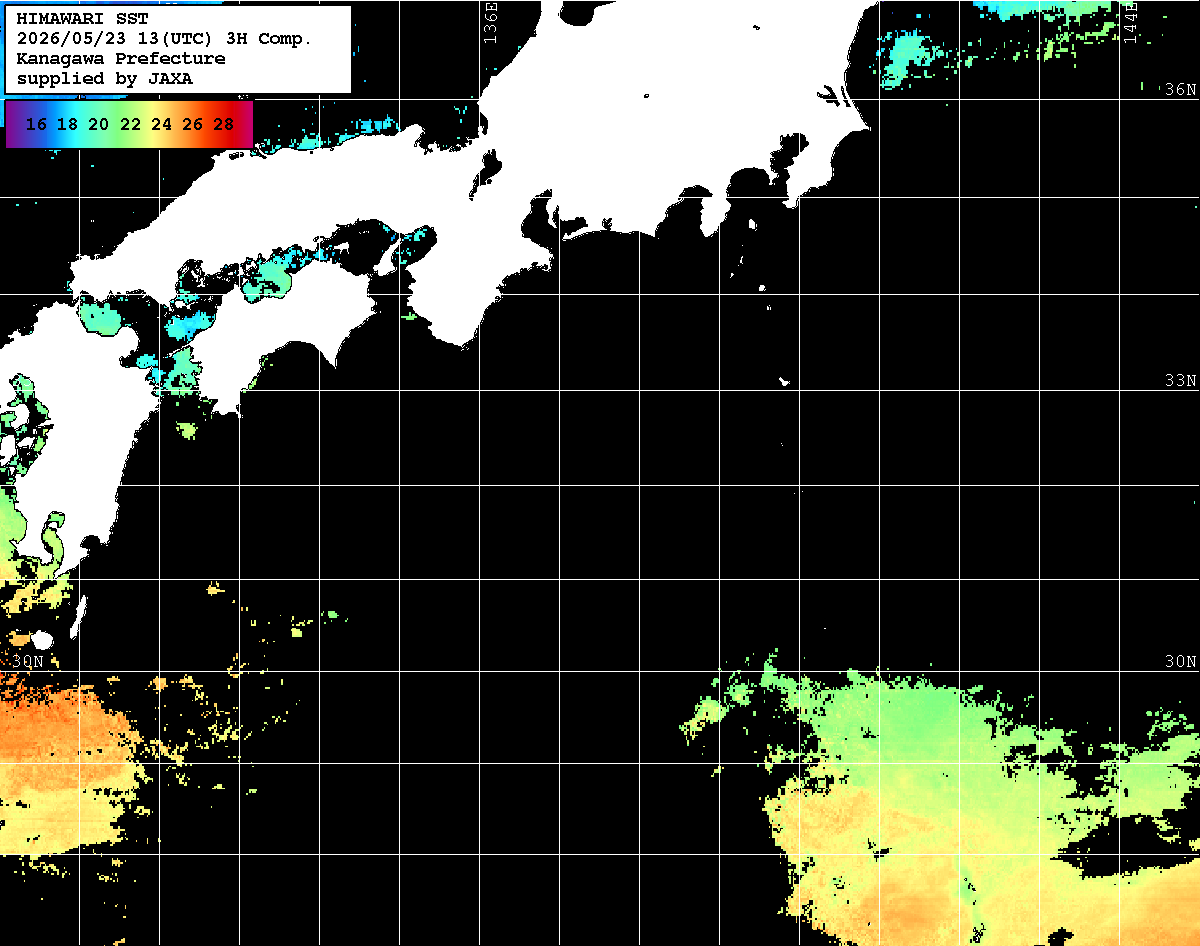Click the 18 value on color scale
The height and width of the screenshot is (946, 1200).
[x=68, y=125]
